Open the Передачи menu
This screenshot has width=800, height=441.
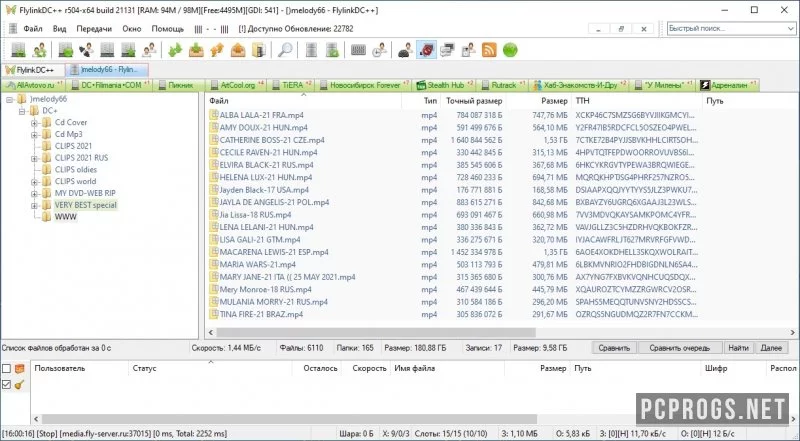(x=94, y=29)
